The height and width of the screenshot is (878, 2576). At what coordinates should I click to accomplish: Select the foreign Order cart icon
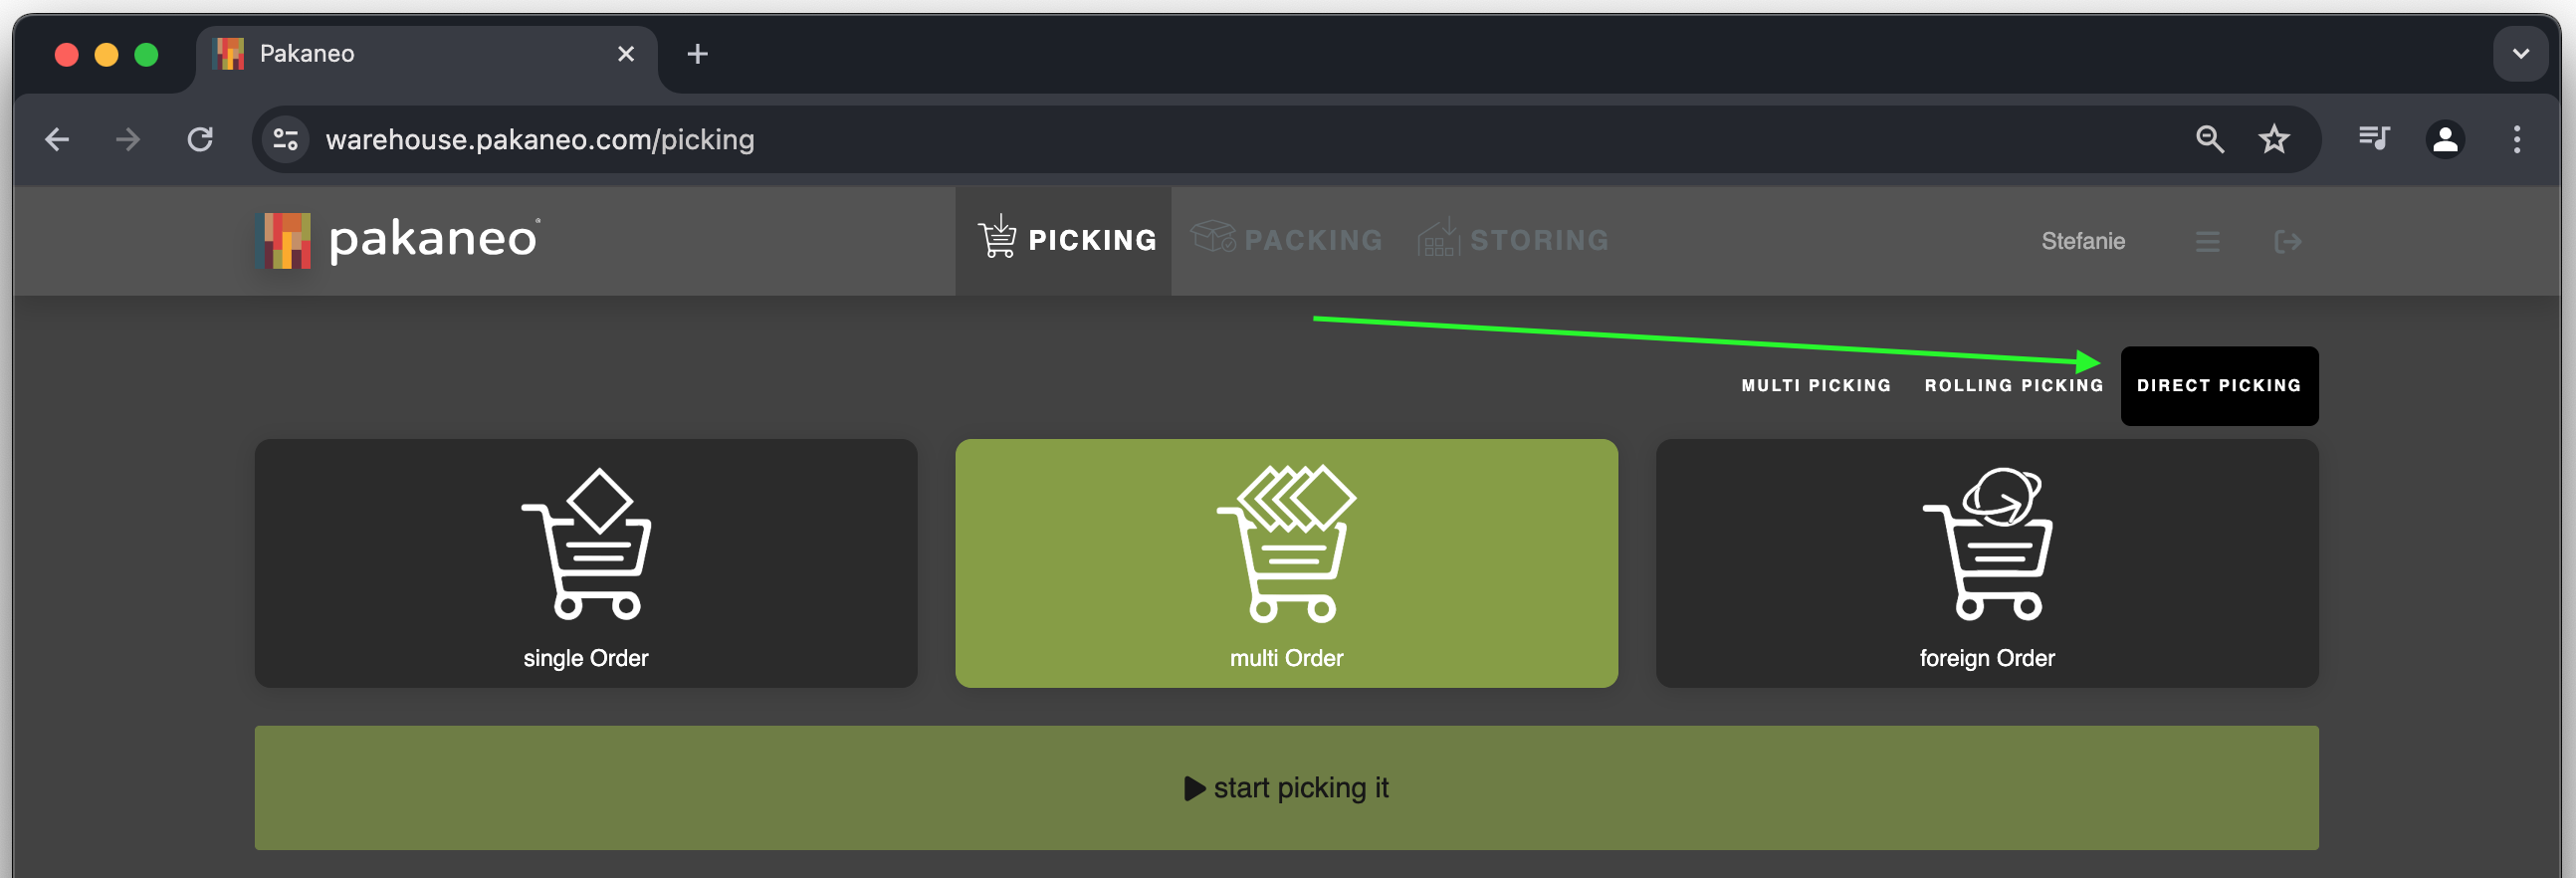(1987, 544)
